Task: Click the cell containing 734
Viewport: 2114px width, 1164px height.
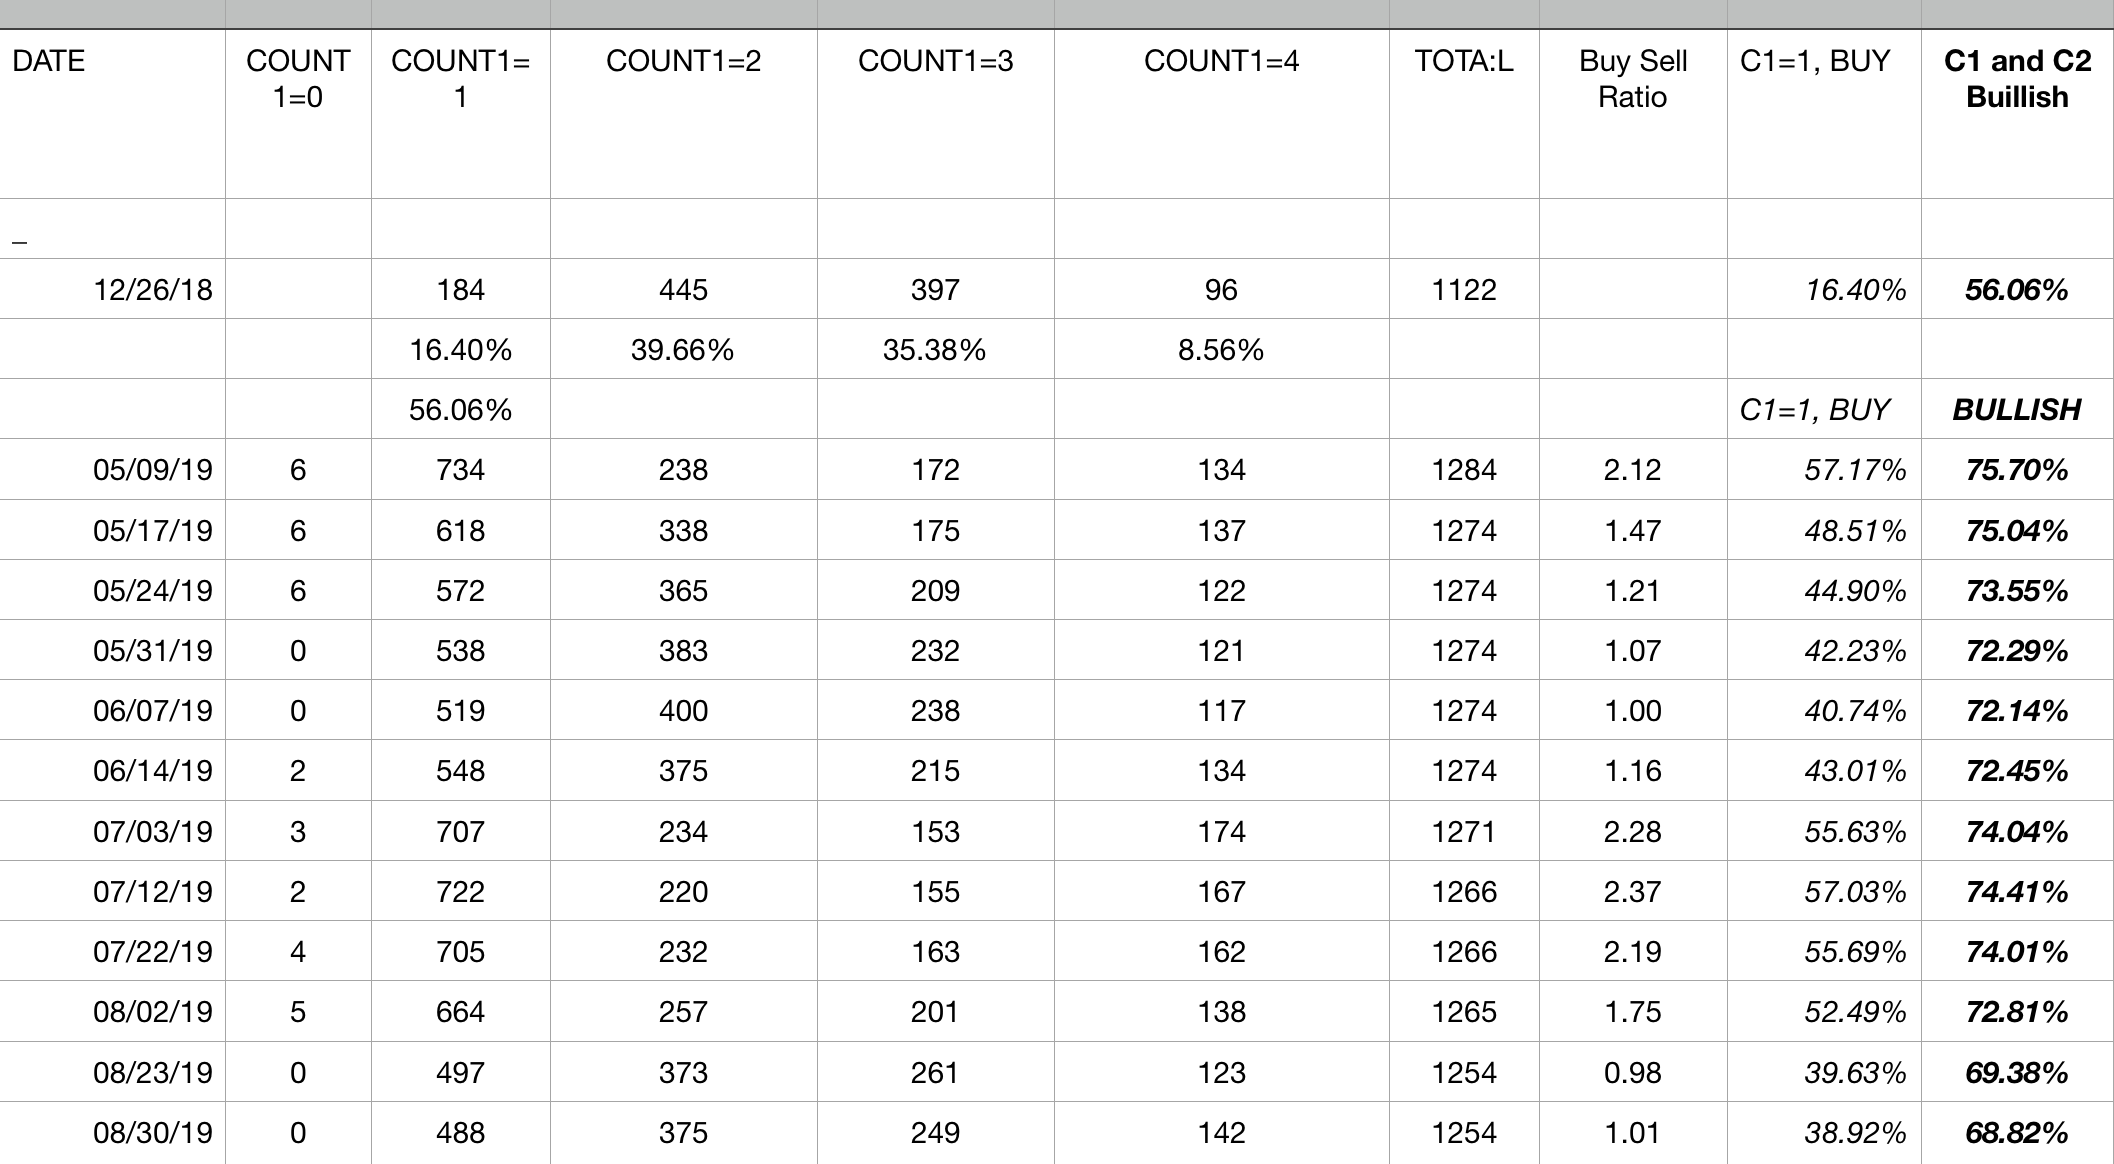Action: tap(460, 470)
